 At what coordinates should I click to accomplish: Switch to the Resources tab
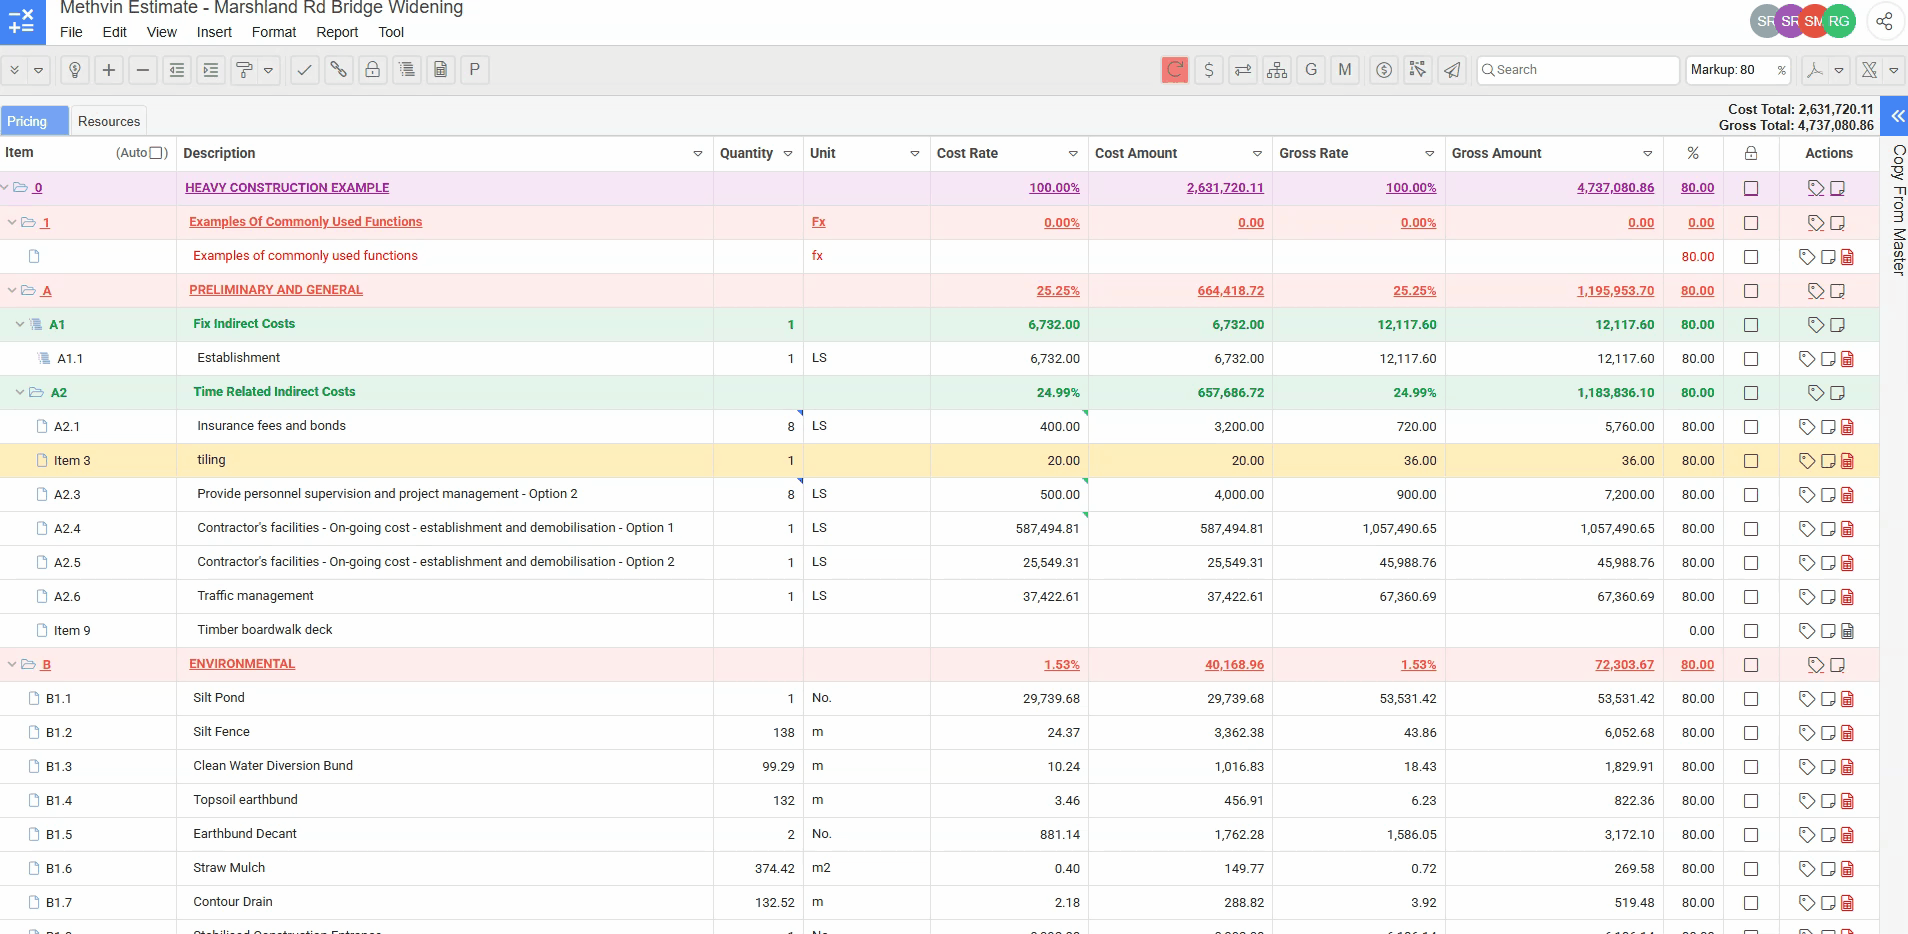click(x=109, y=121)
